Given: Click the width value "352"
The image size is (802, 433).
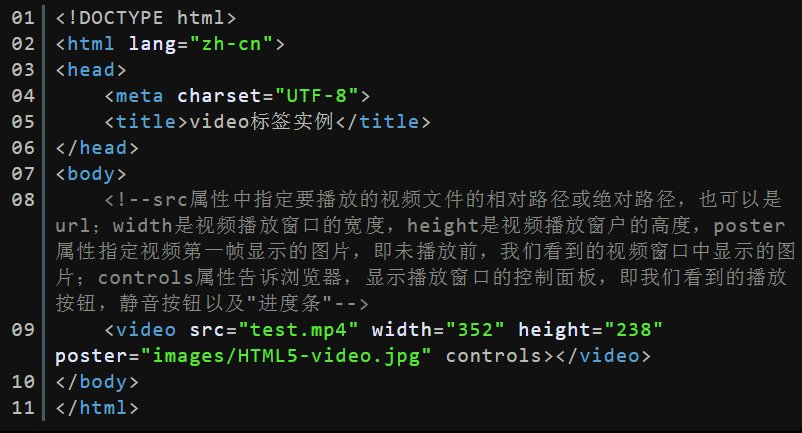Looking at the screenshot, I should pyautogui.click(x=475, y=330).
